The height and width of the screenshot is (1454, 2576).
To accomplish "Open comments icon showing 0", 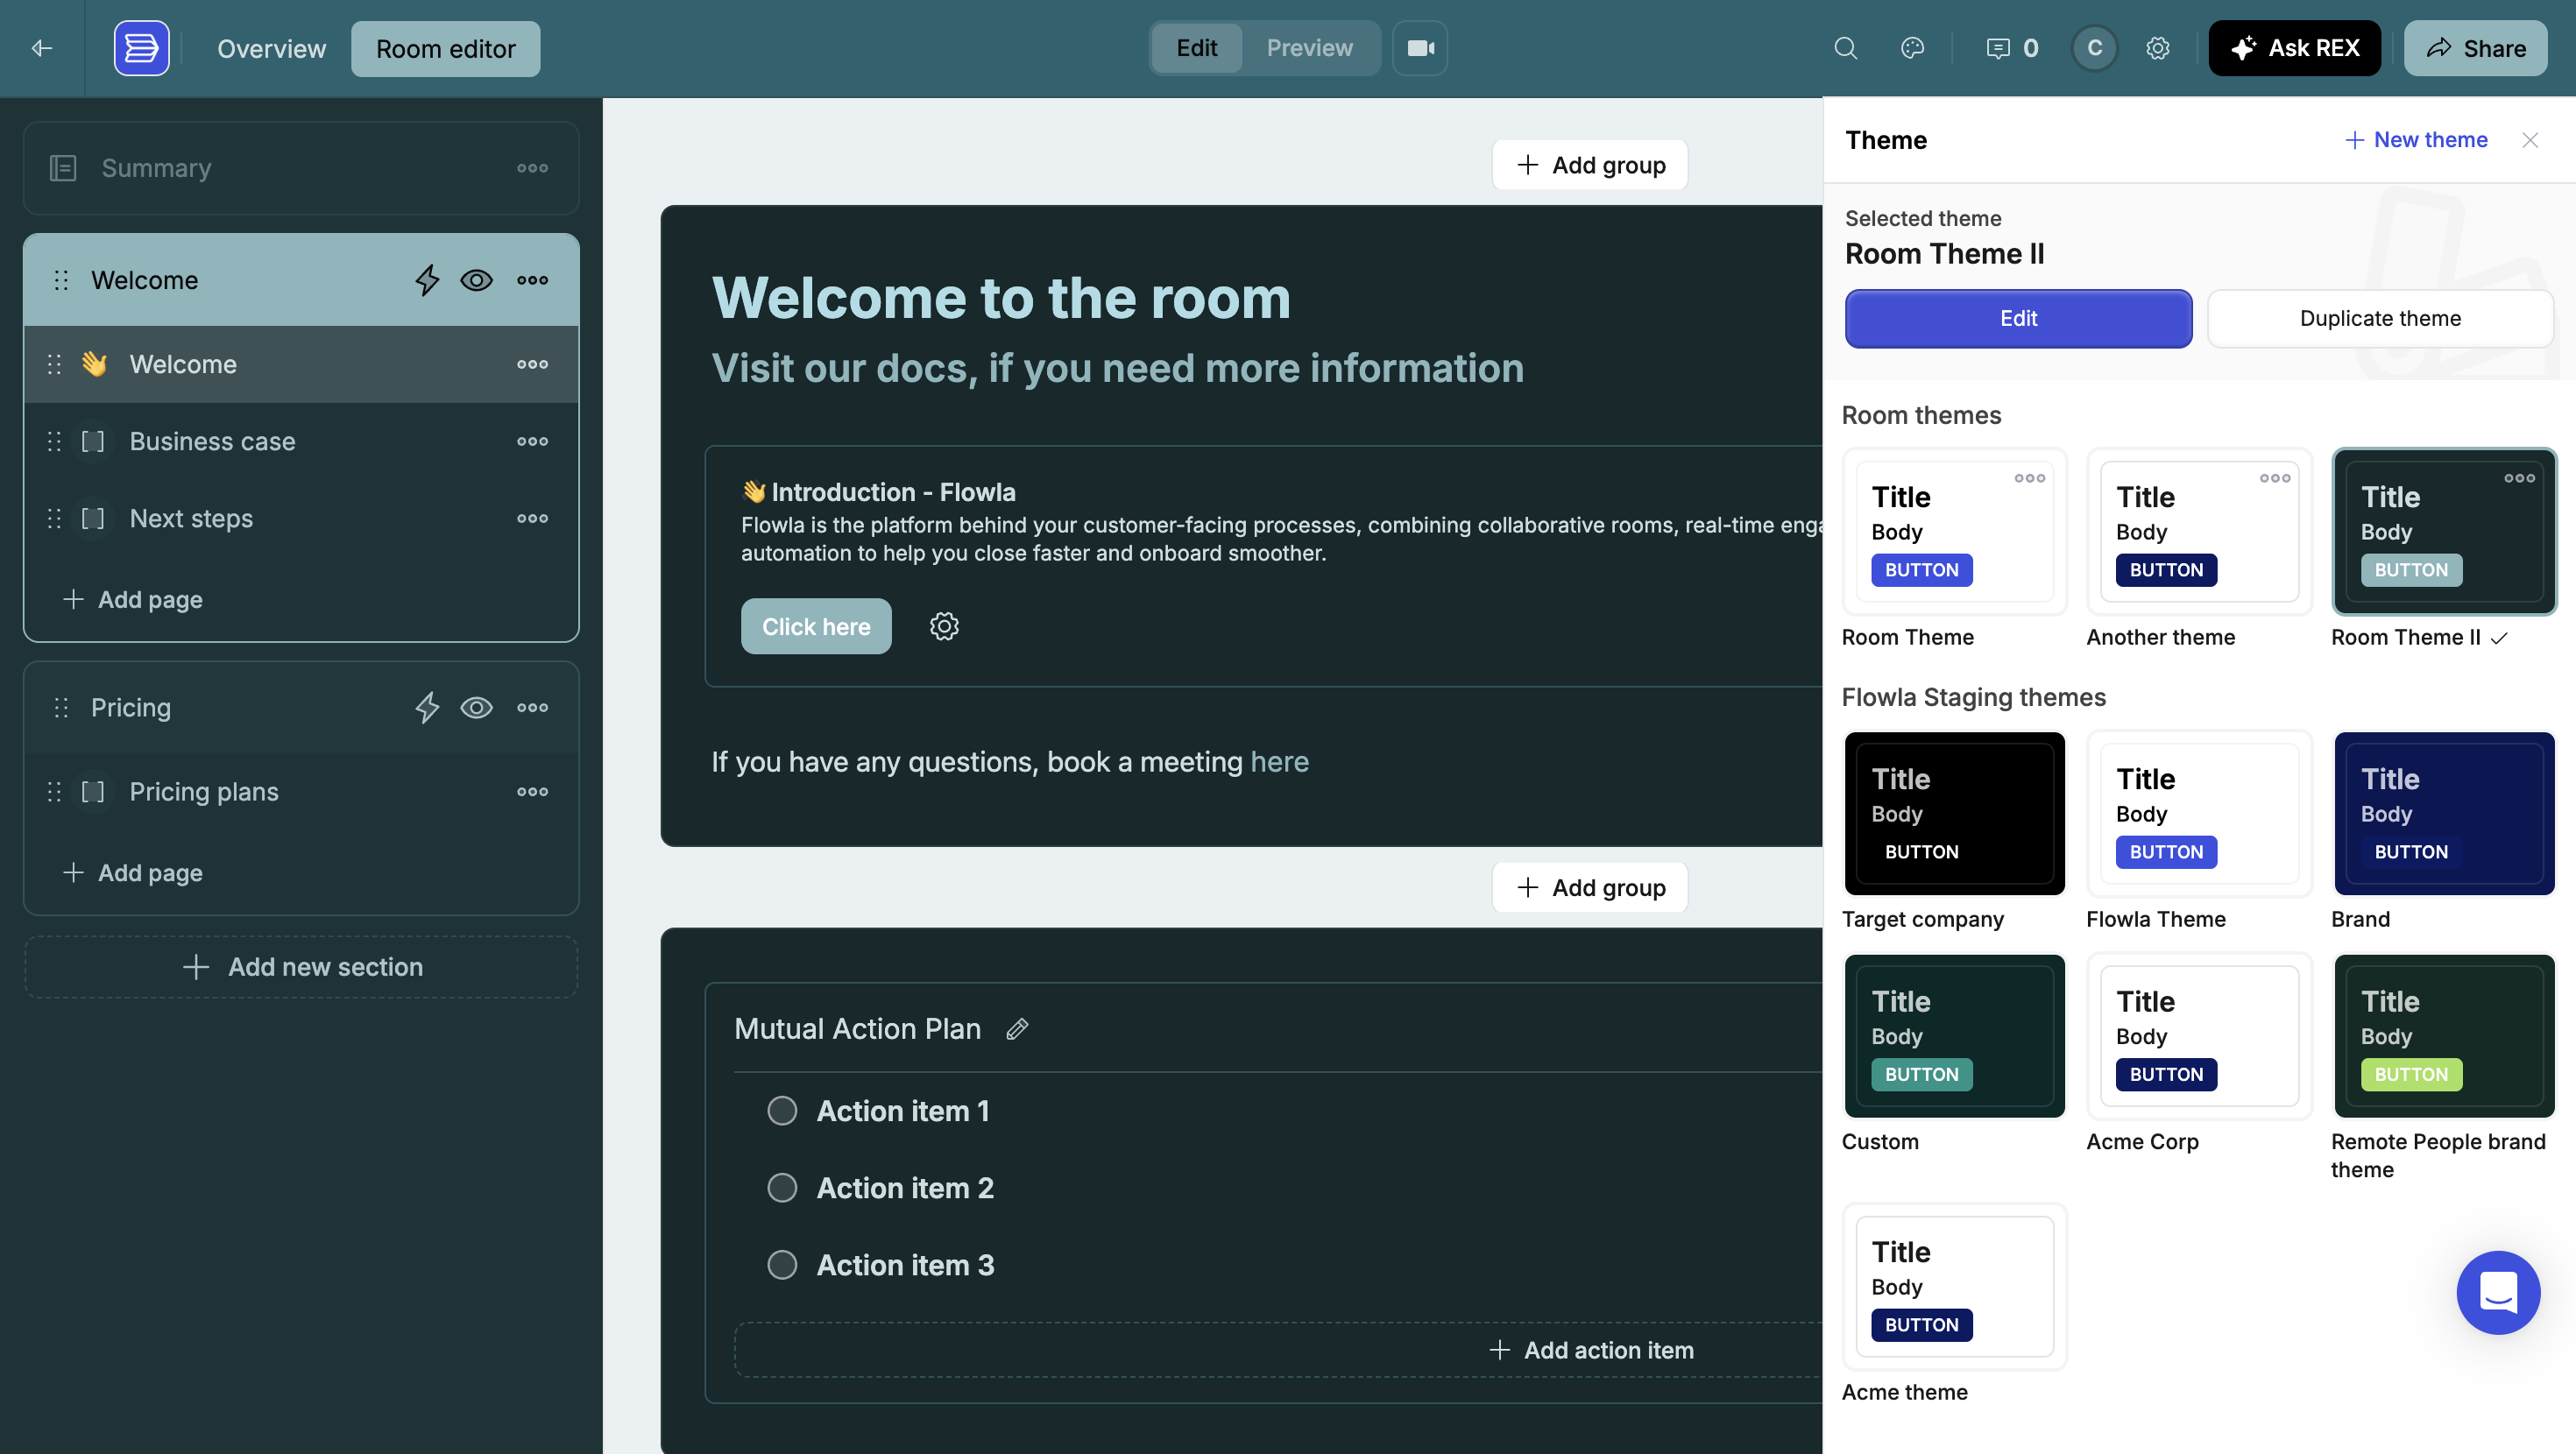I will [x=2012, y=48].
